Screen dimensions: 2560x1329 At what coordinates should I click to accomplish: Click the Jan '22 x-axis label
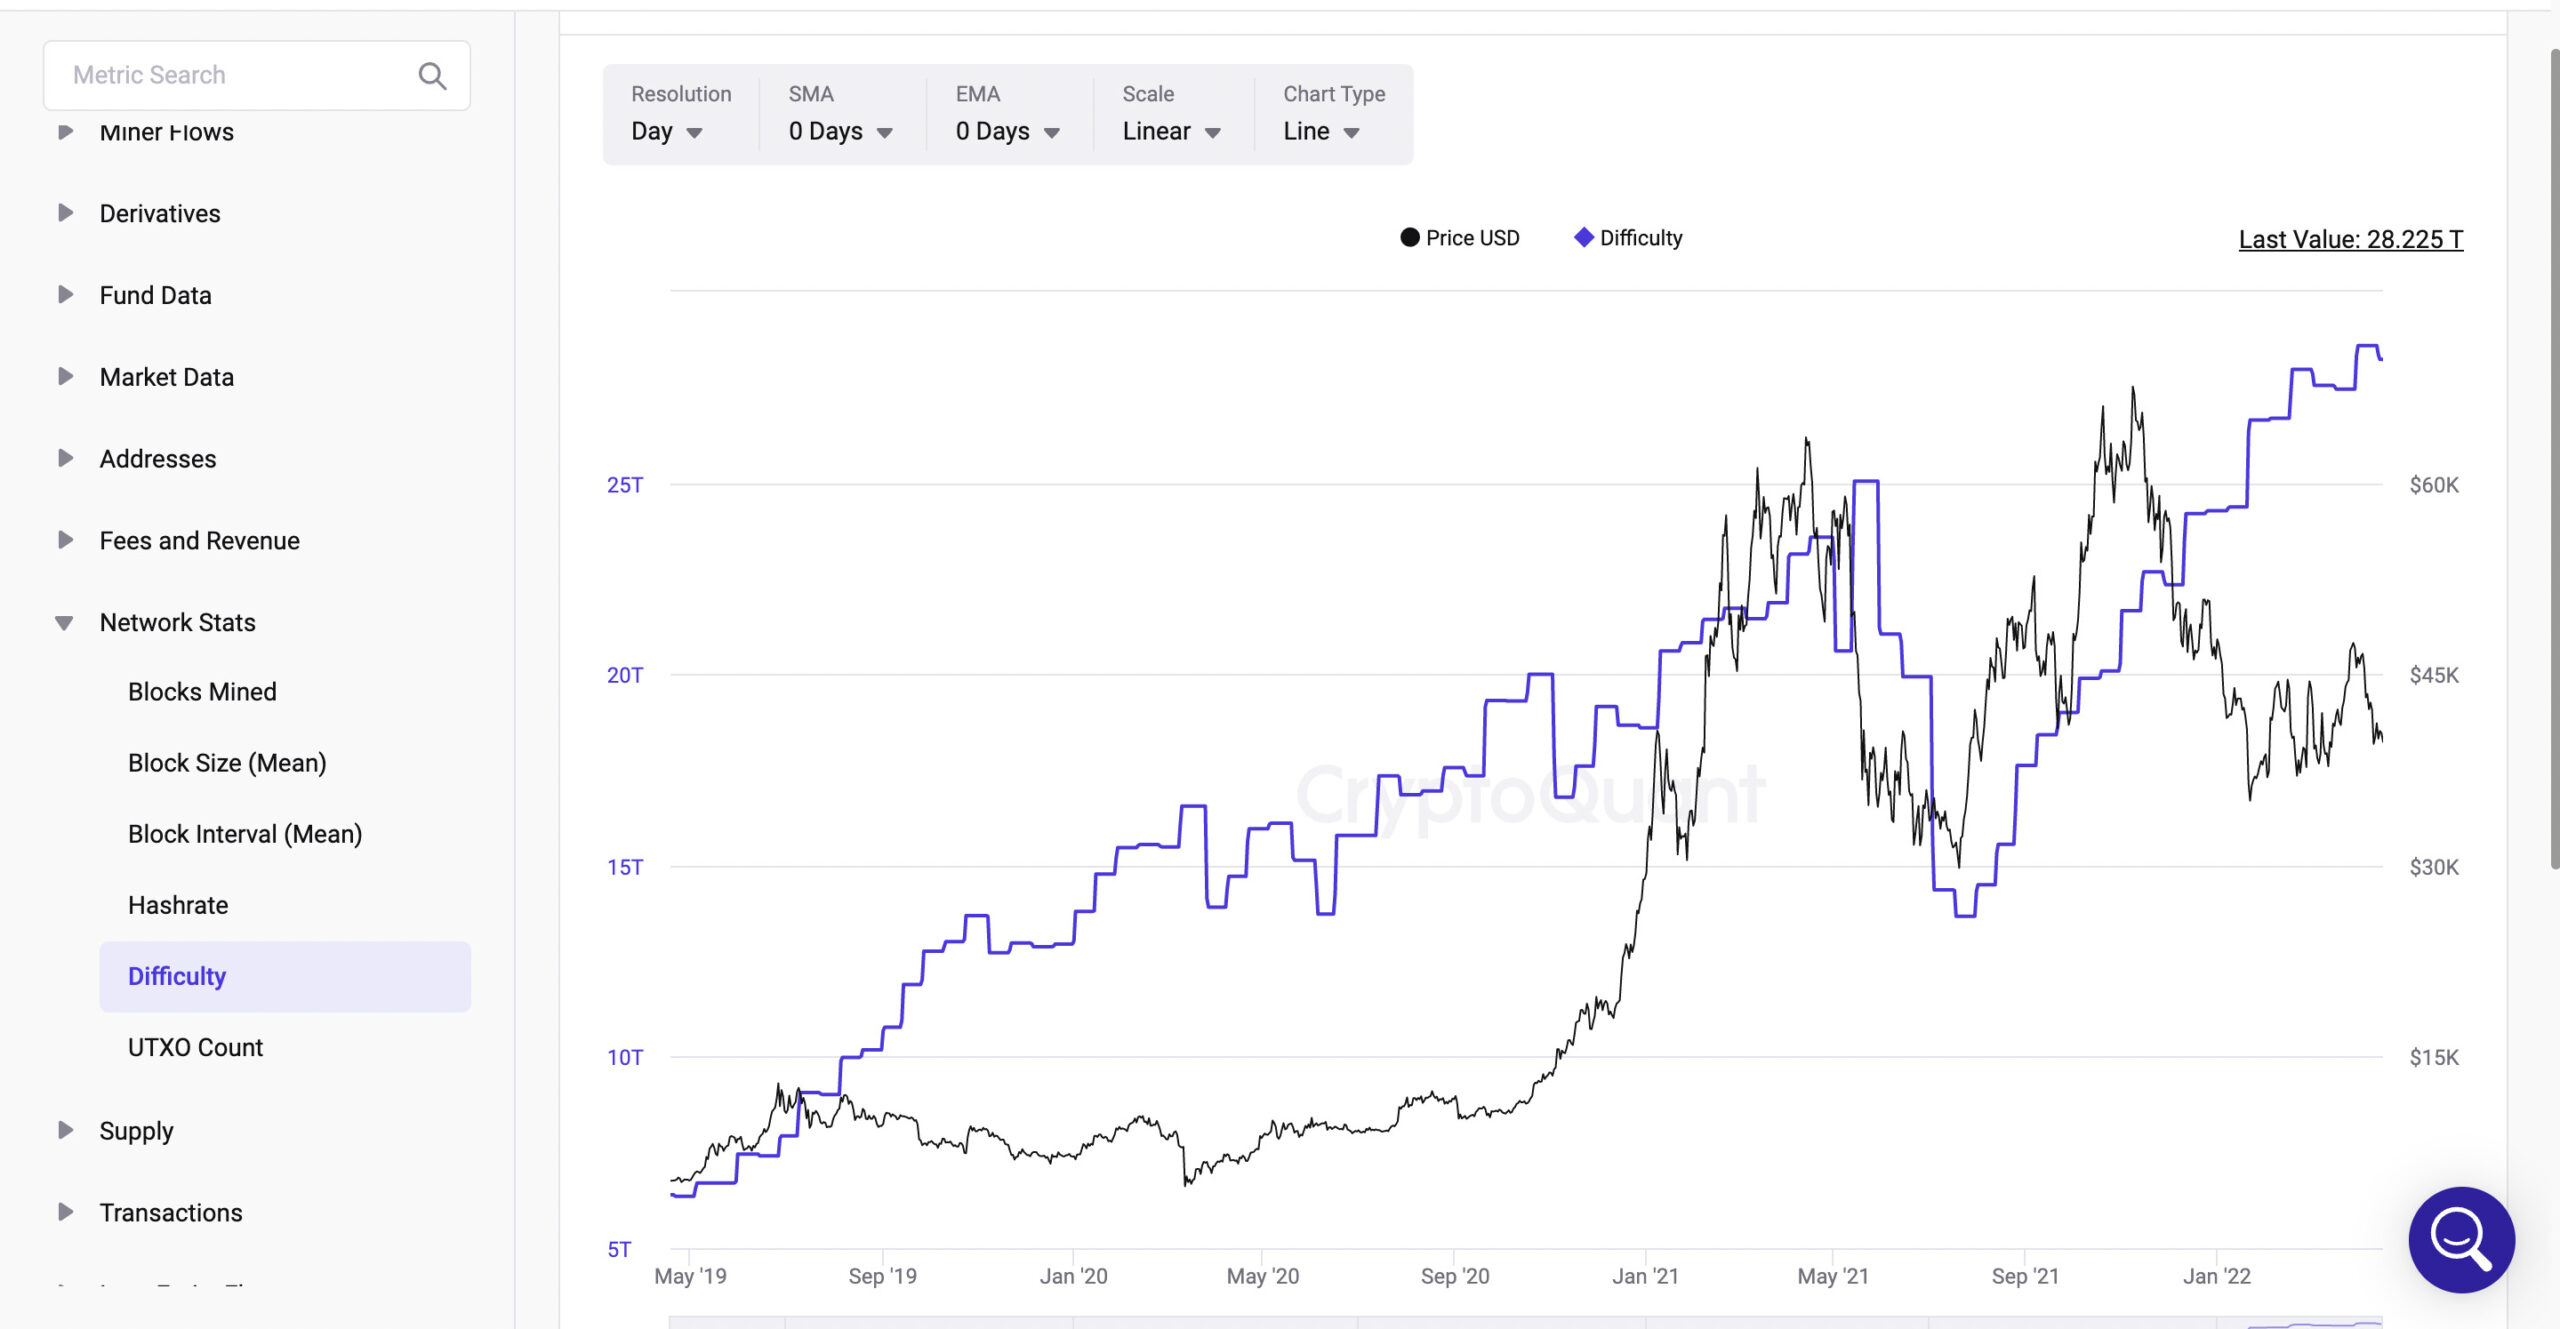(2216, 1276)
